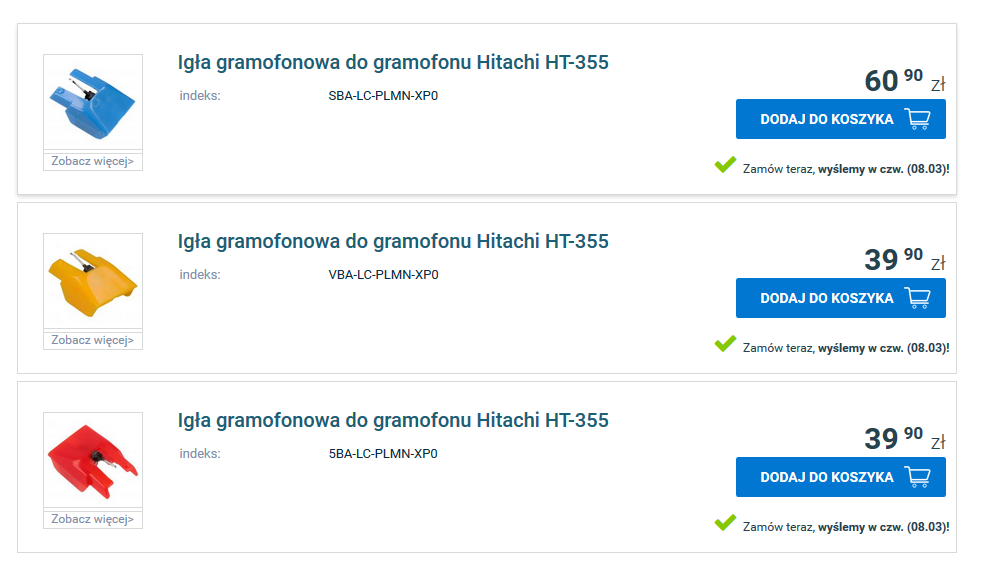Click cart icon for the red needle
Viewport: 1003px width, 572px height.
(x=917, y=477)
